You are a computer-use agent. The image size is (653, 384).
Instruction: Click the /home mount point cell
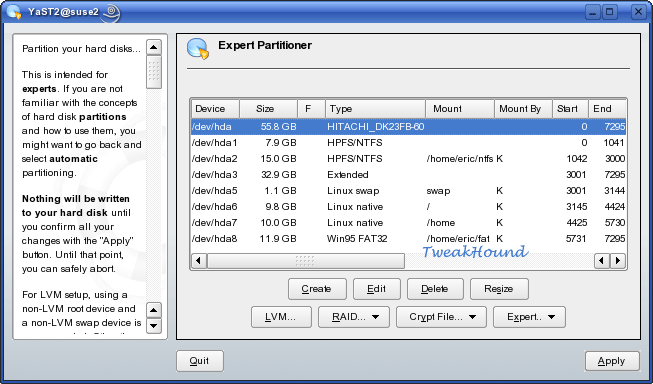click(441, 223)
